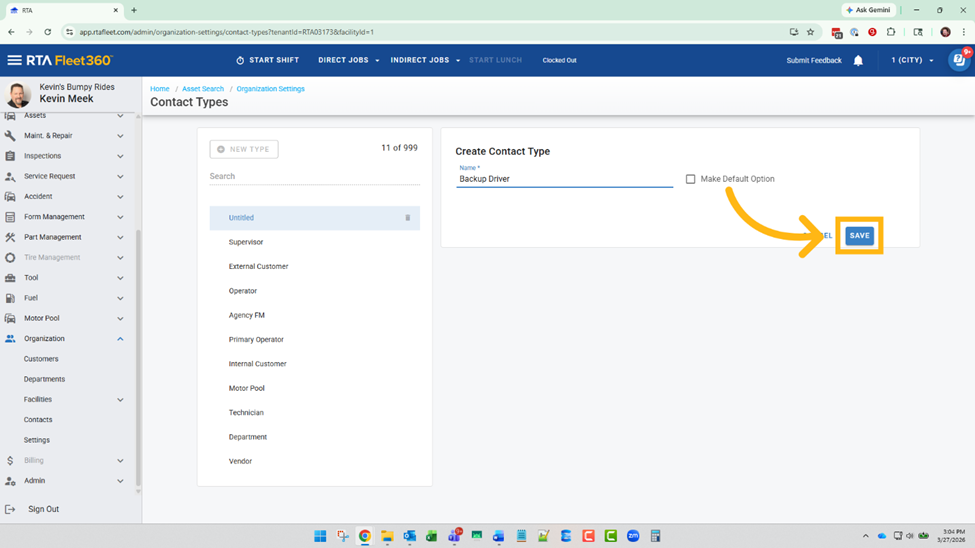Save the new contact type
975x548 pixels.
pyautogui.click(x=859, y=236)
